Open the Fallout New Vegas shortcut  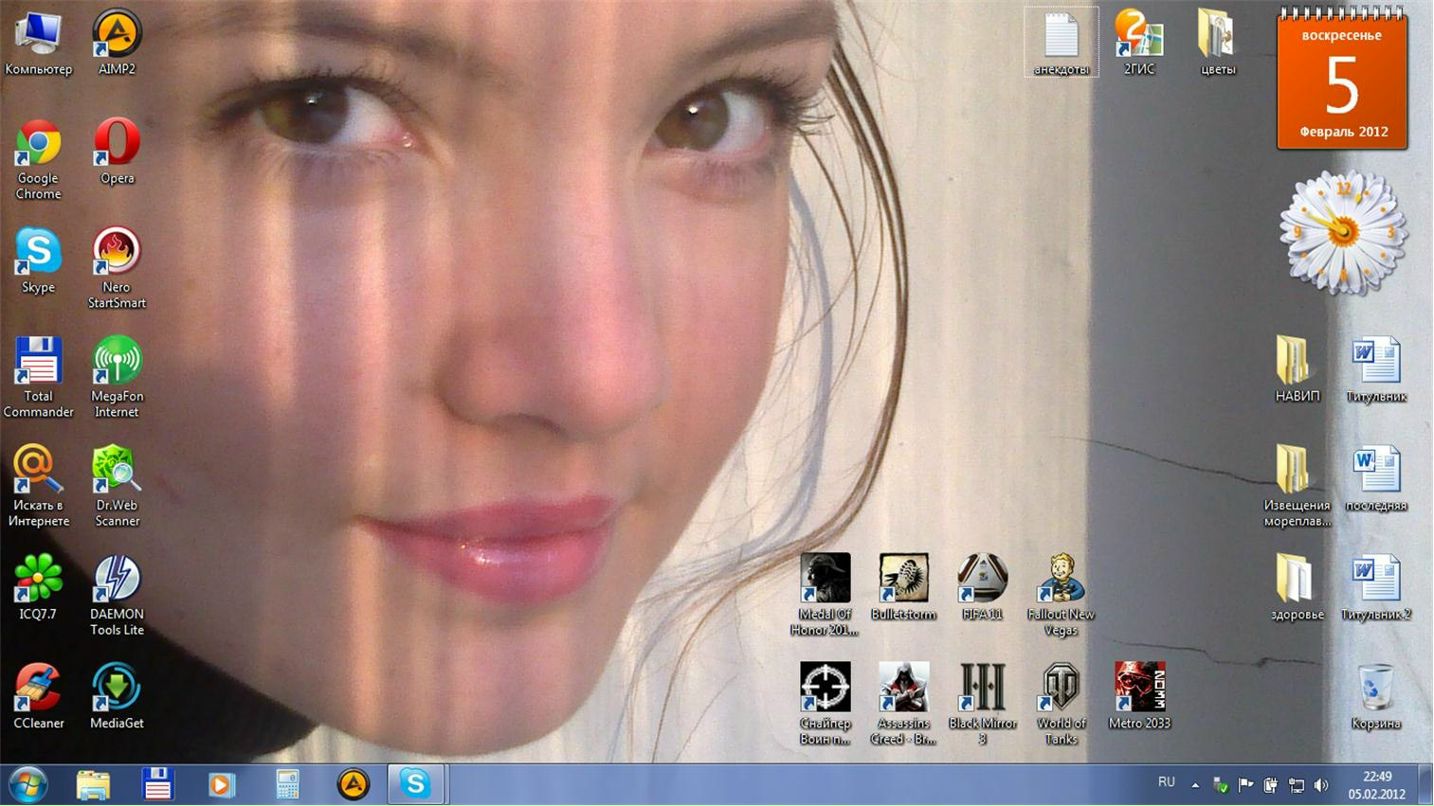pos(1061,580)
